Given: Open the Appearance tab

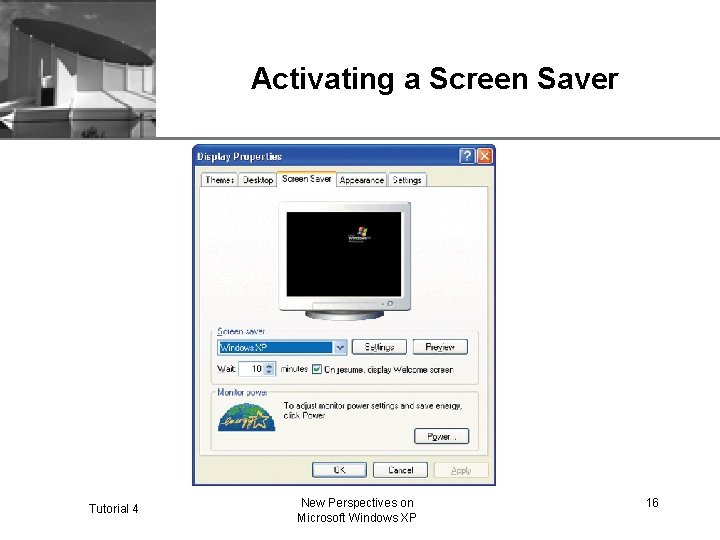Looking at the screenshot, I should 361,180.
